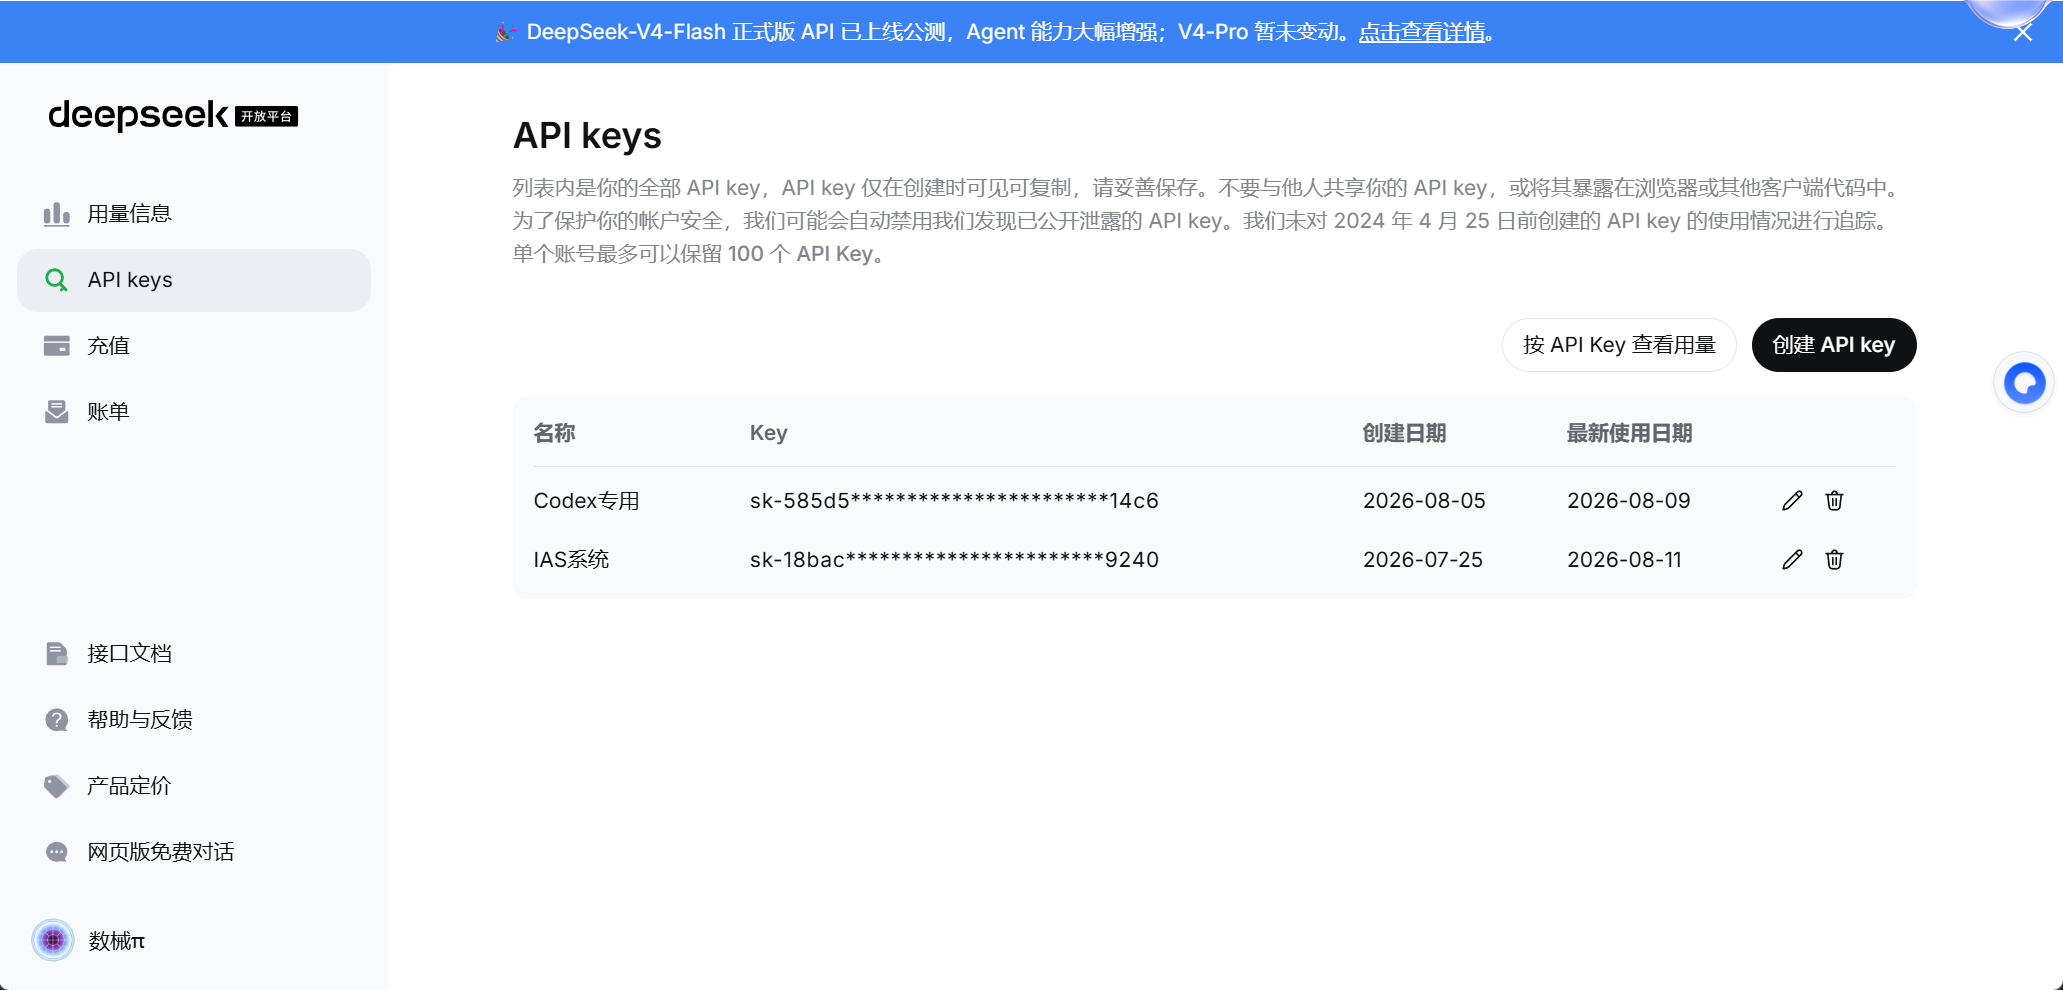The height and width of the screenshot is (990, 2063).
Task: Select API keys in the sidebar
Action: [194, 280]
